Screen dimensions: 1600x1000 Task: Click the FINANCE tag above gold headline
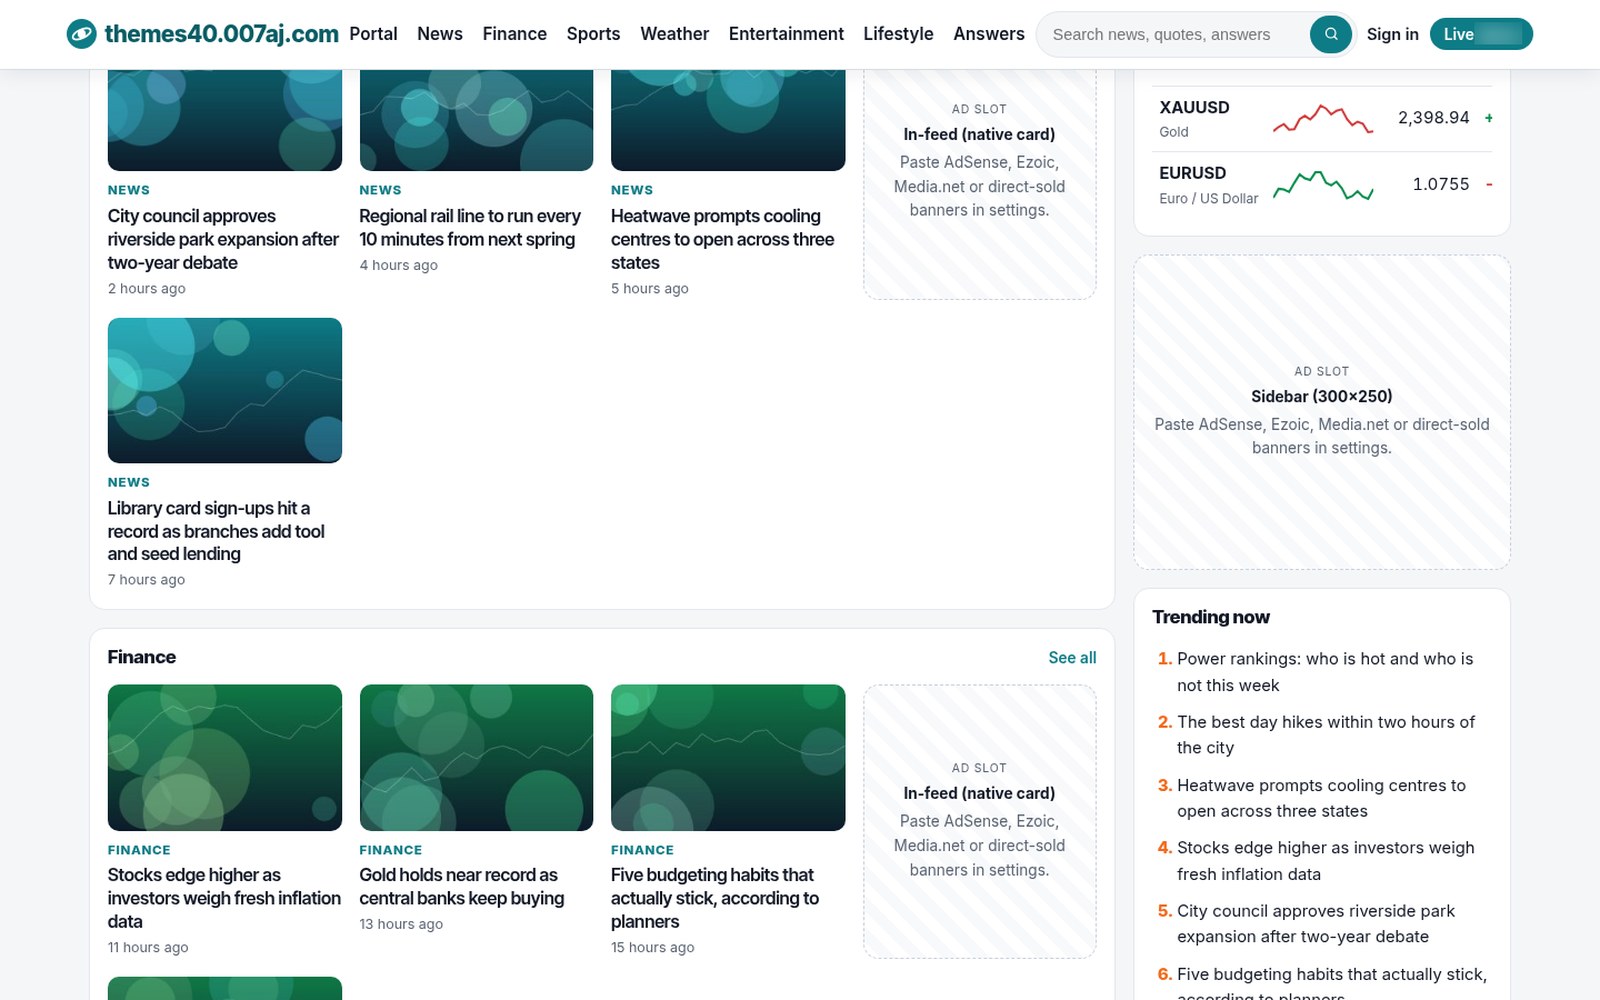(x=390, y=850)
